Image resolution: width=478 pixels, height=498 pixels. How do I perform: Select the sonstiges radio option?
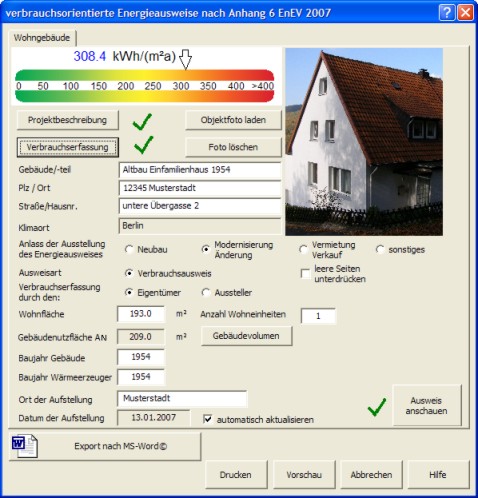pos(380,249)
